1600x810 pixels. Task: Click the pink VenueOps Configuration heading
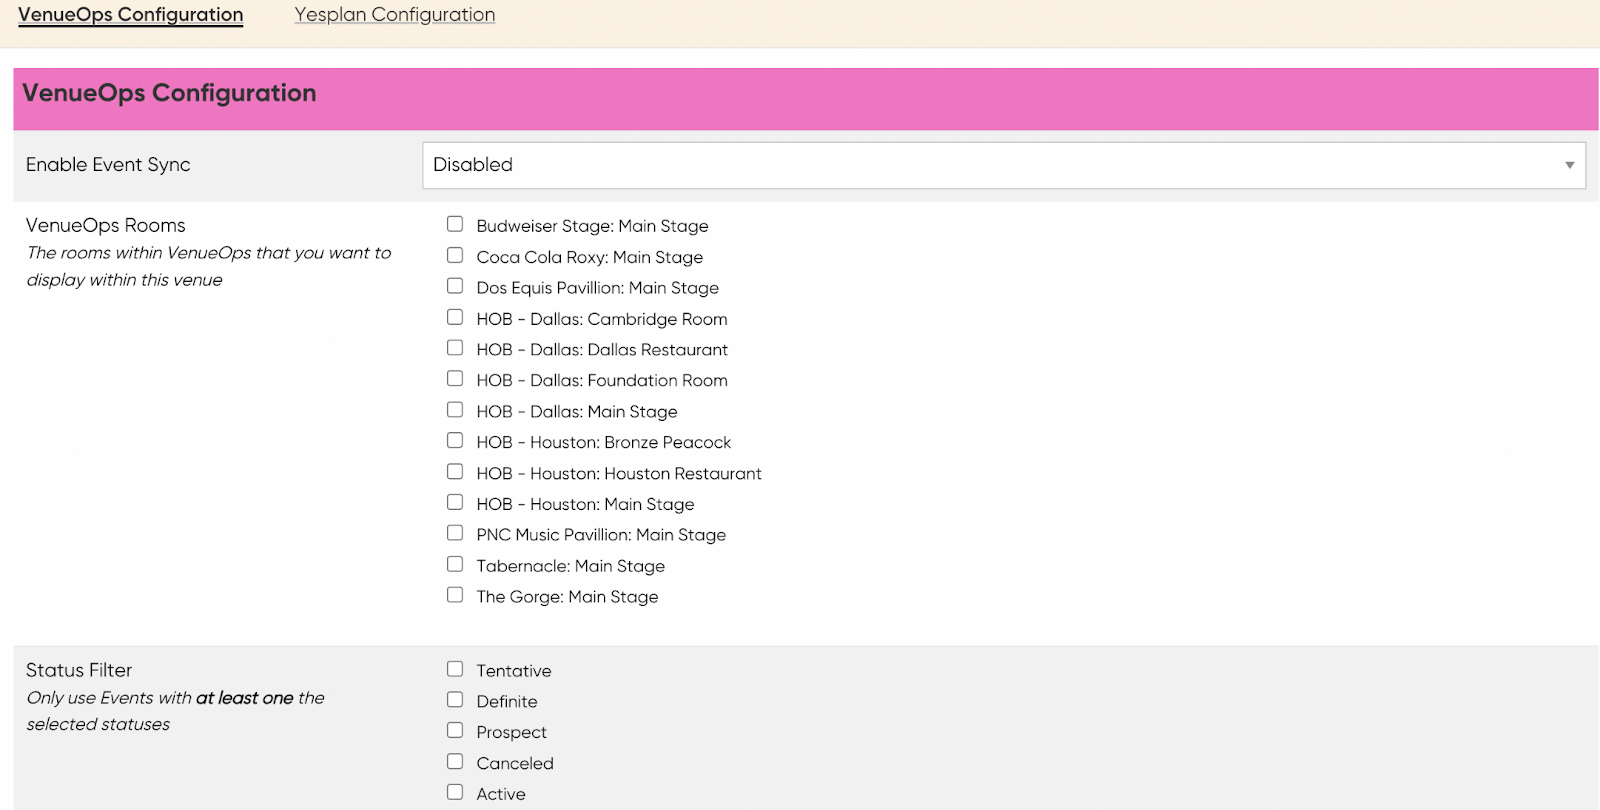[169, 93]
